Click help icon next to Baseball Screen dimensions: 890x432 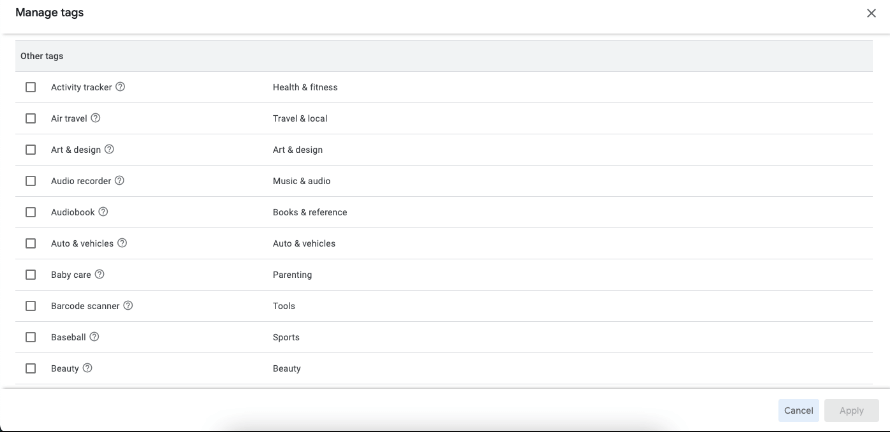[x=94, y=337]
